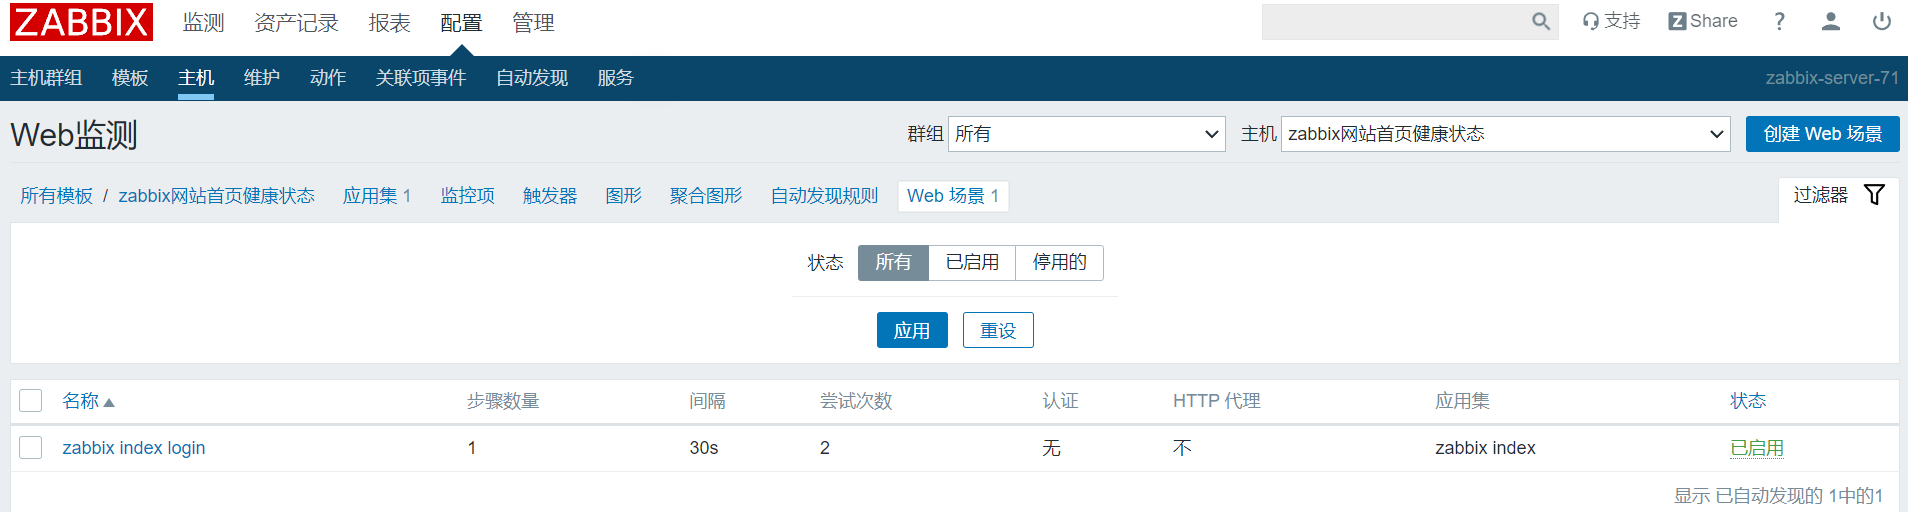Viewport: 1908px width, 512px height.
Task: Click the 认证 column header
Action: coord(1060,401)
